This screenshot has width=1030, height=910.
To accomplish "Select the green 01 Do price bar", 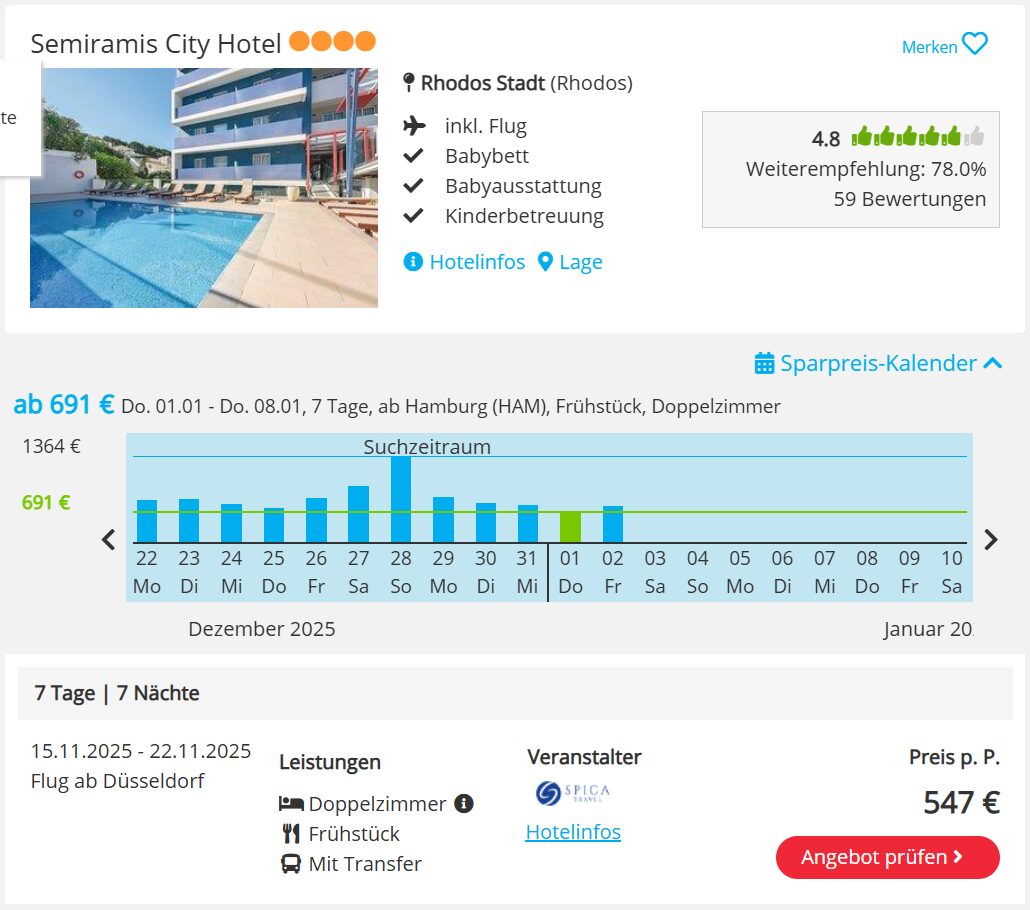I will coord(570,527).
